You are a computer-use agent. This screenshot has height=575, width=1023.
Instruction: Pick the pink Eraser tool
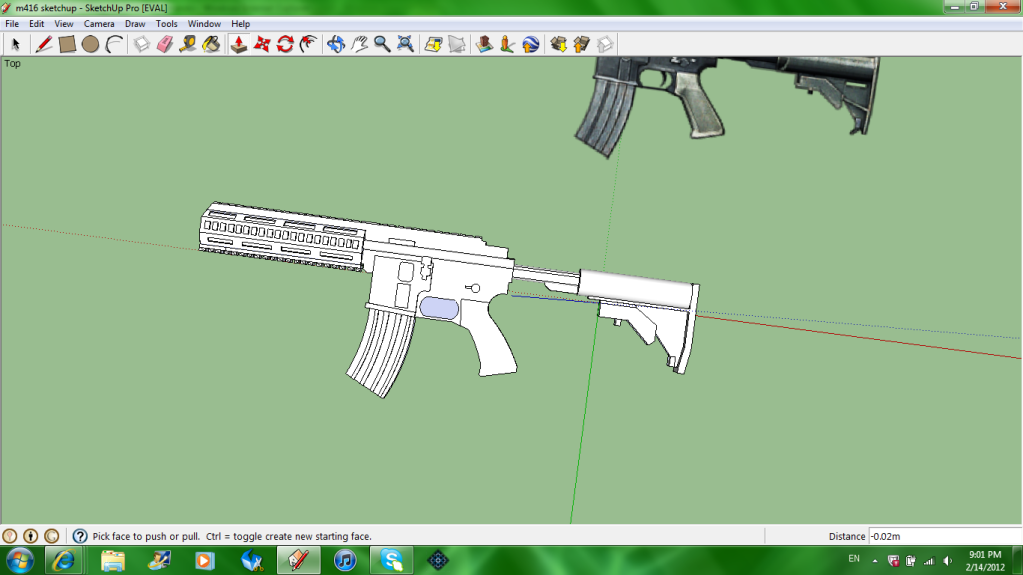165,44
